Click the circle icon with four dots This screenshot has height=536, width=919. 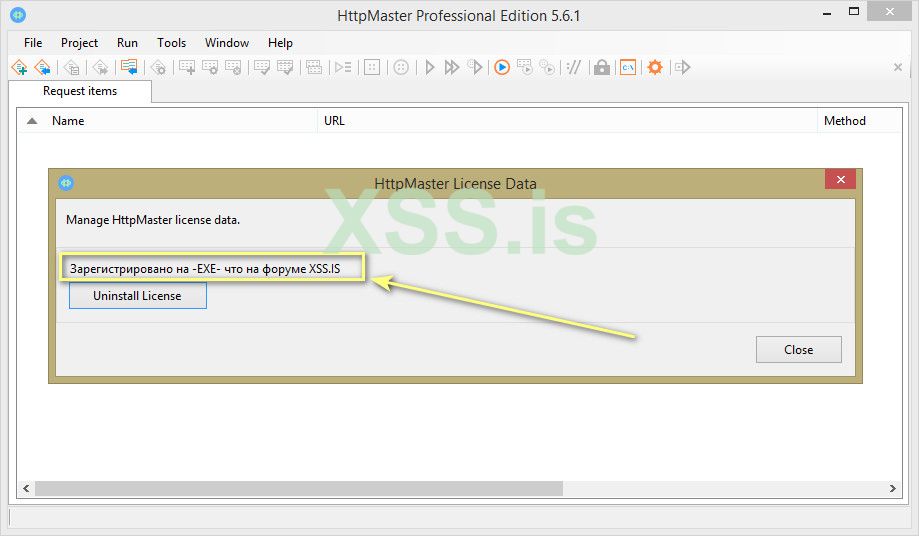click(401, 67)
